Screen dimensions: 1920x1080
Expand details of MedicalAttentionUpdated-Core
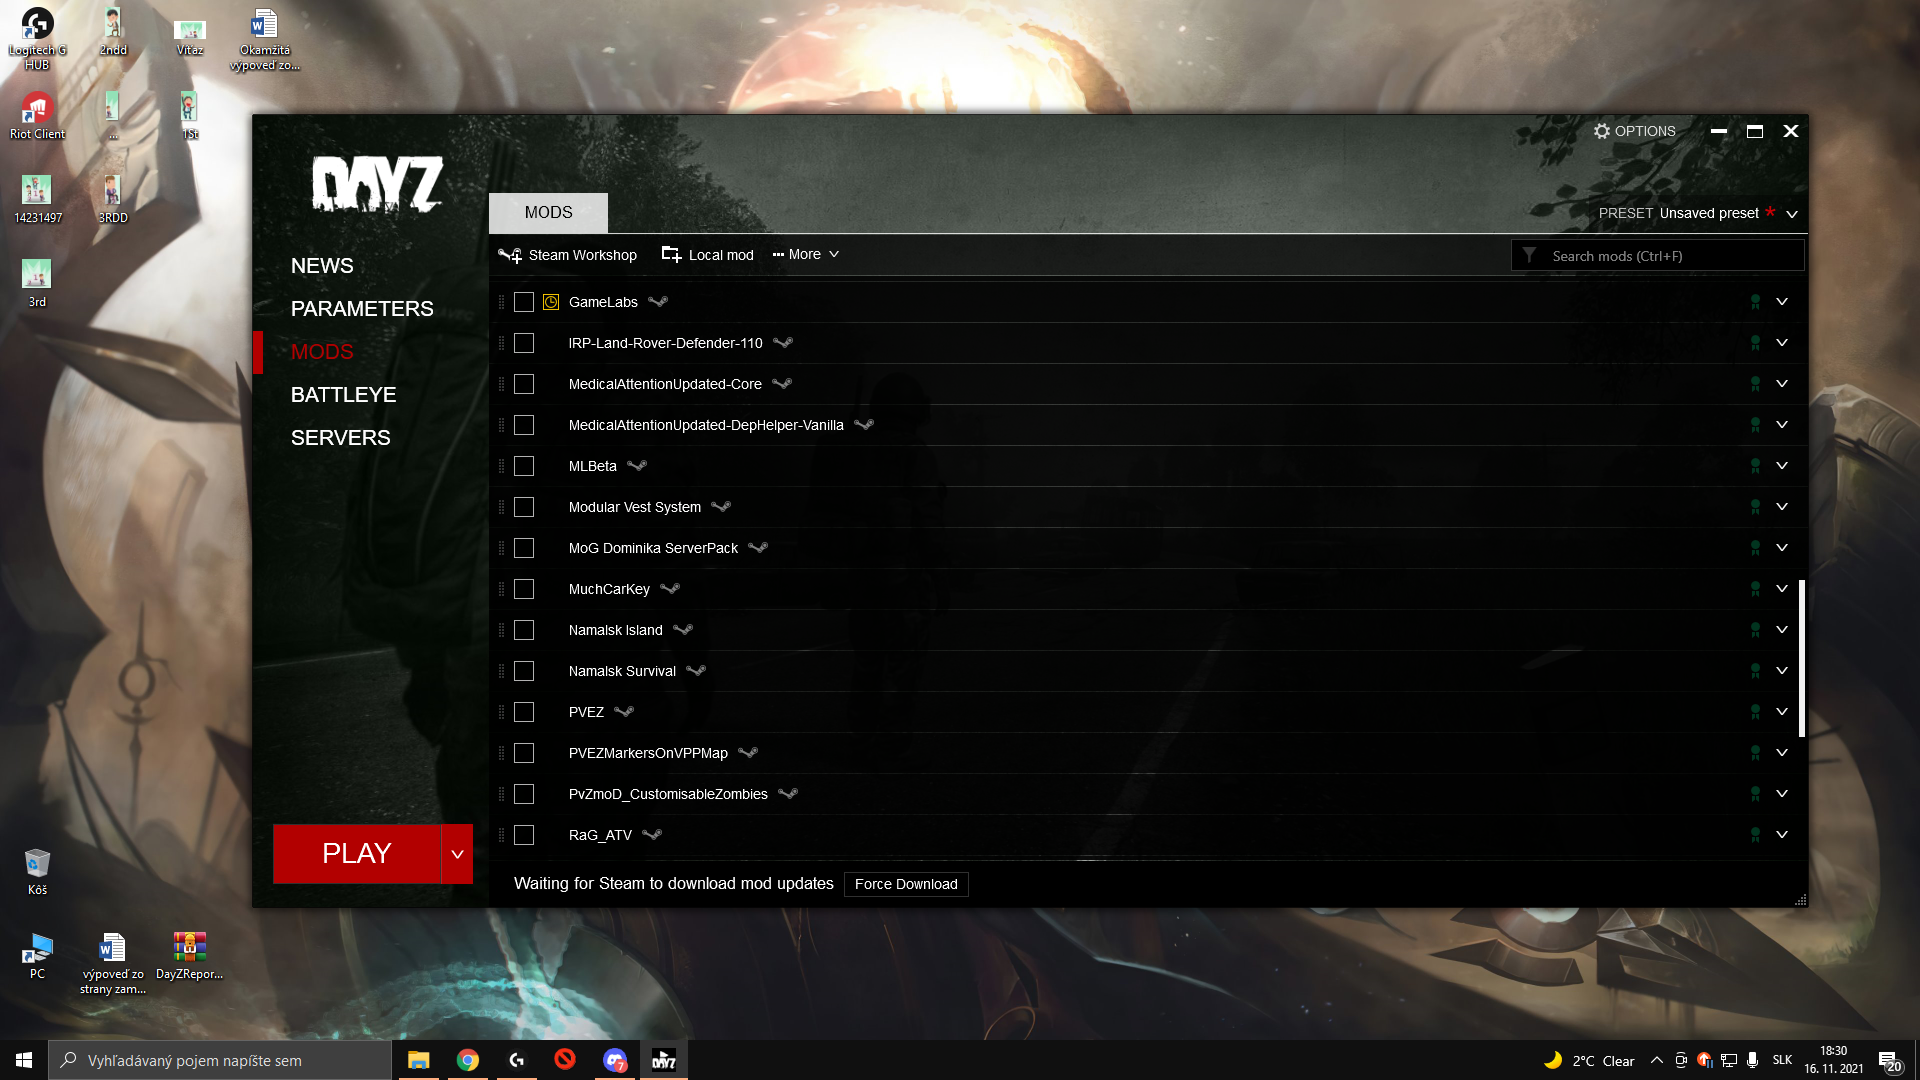point(1782,383)
